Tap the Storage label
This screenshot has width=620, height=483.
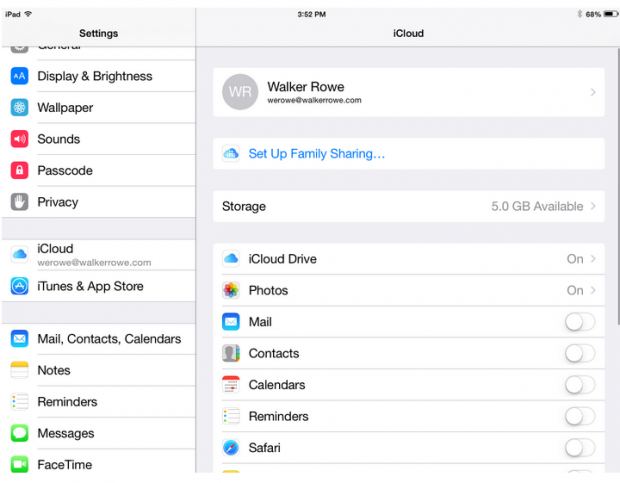[244, 206]
